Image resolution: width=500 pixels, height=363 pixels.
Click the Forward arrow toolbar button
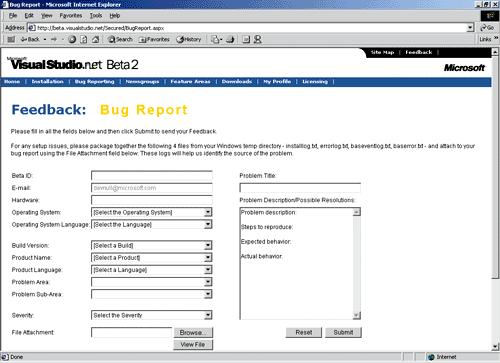(x=54, y=39)
